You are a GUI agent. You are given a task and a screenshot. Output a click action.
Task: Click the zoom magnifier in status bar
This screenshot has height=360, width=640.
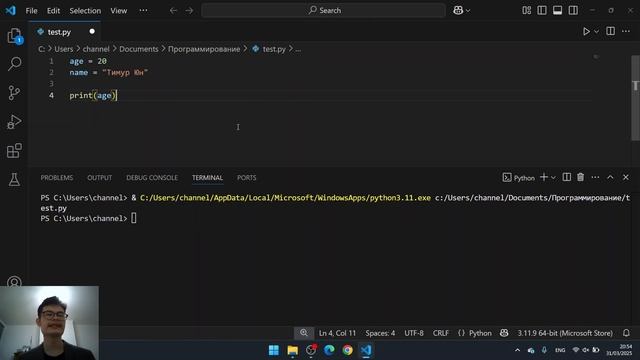[304, 333]
